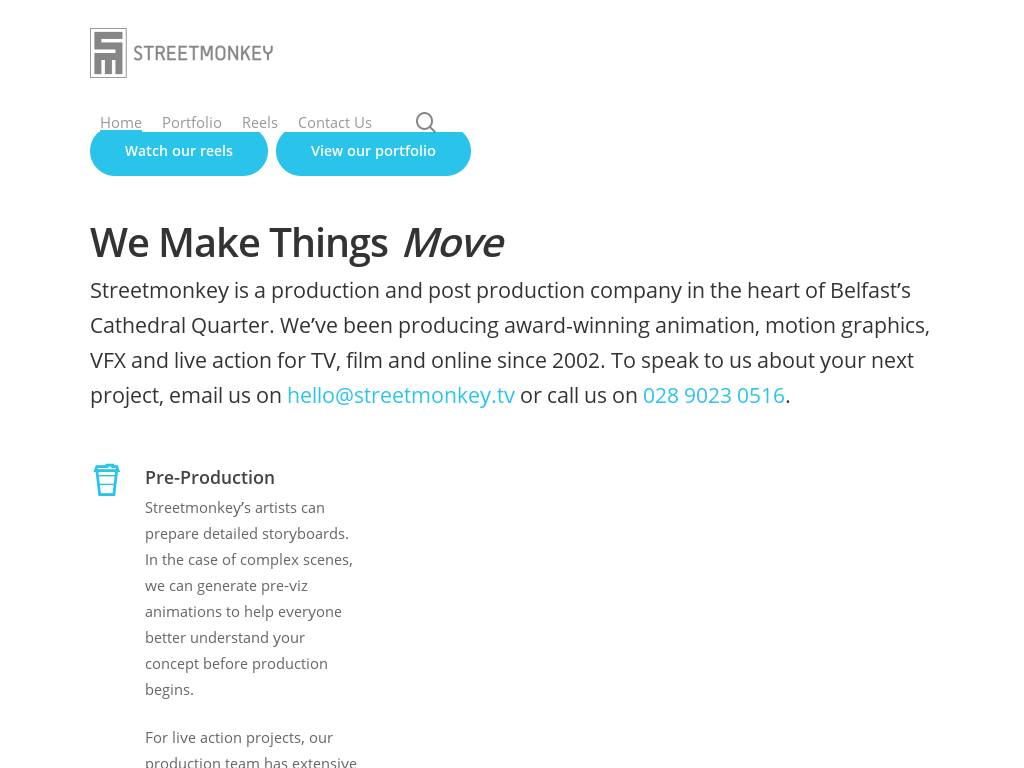The width and height of the screenshot is (1024, 768).
Task: Click the Streetmonkey square logo icon
Action: coord(108,53)
